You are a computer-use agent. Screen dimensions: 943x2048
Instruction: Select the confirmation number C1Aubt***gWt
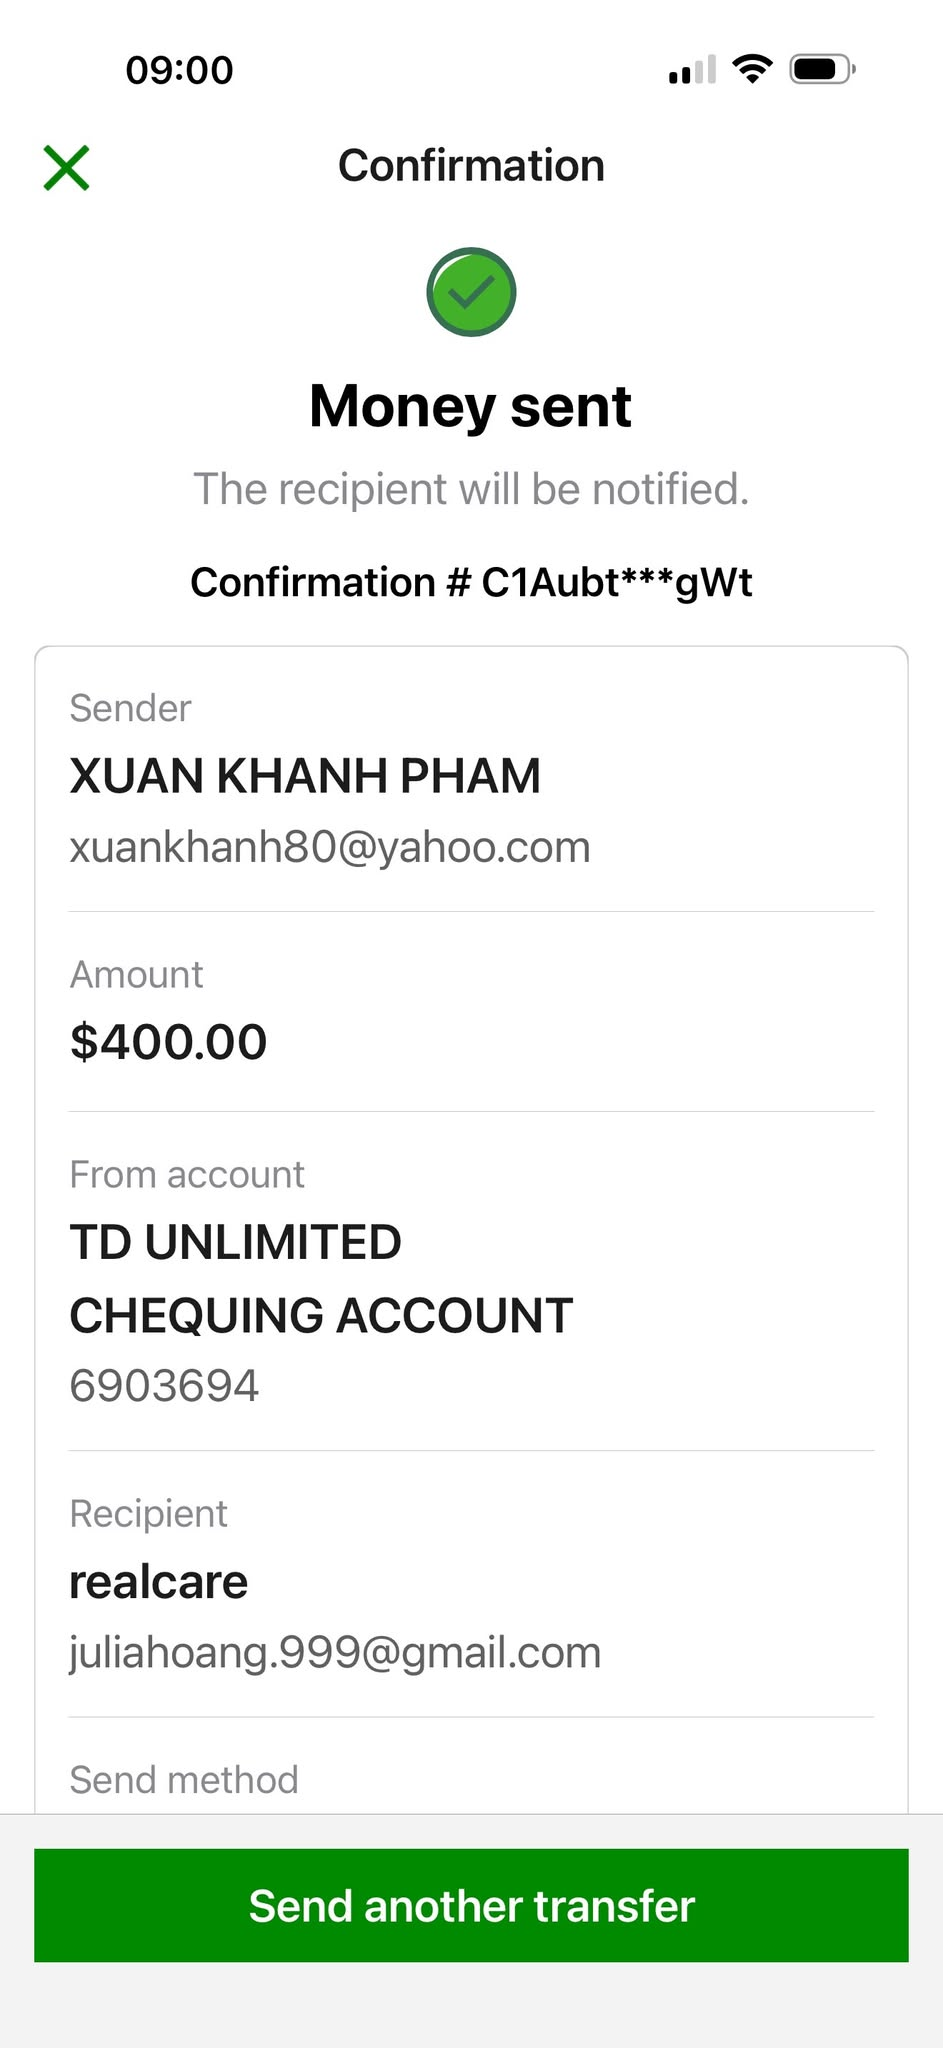point(617,582)
